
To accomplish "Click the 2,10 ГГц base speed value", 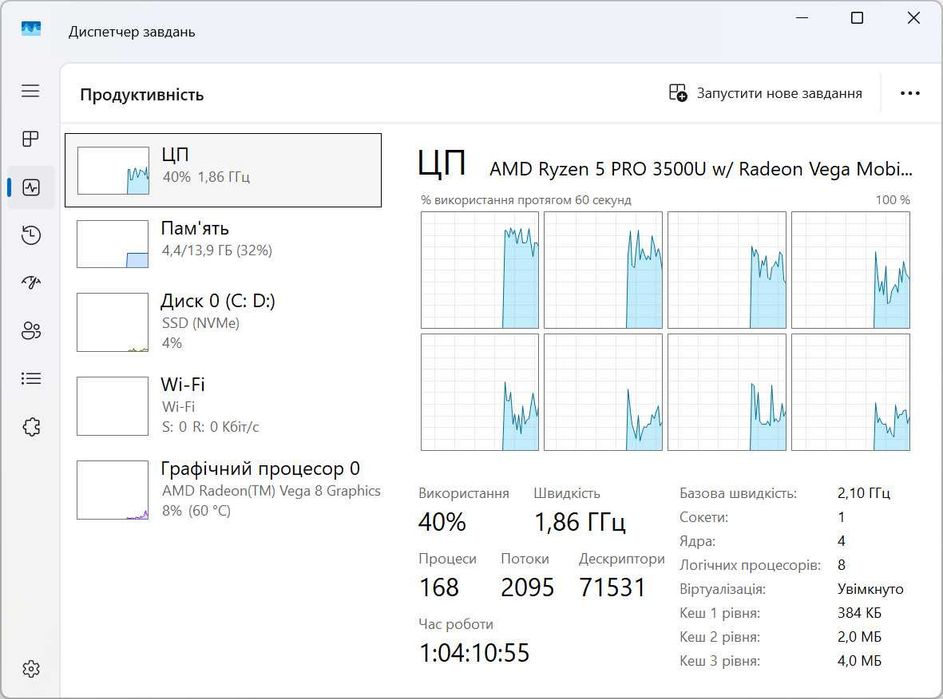I will pyautogui.click(x=864, y=493).
